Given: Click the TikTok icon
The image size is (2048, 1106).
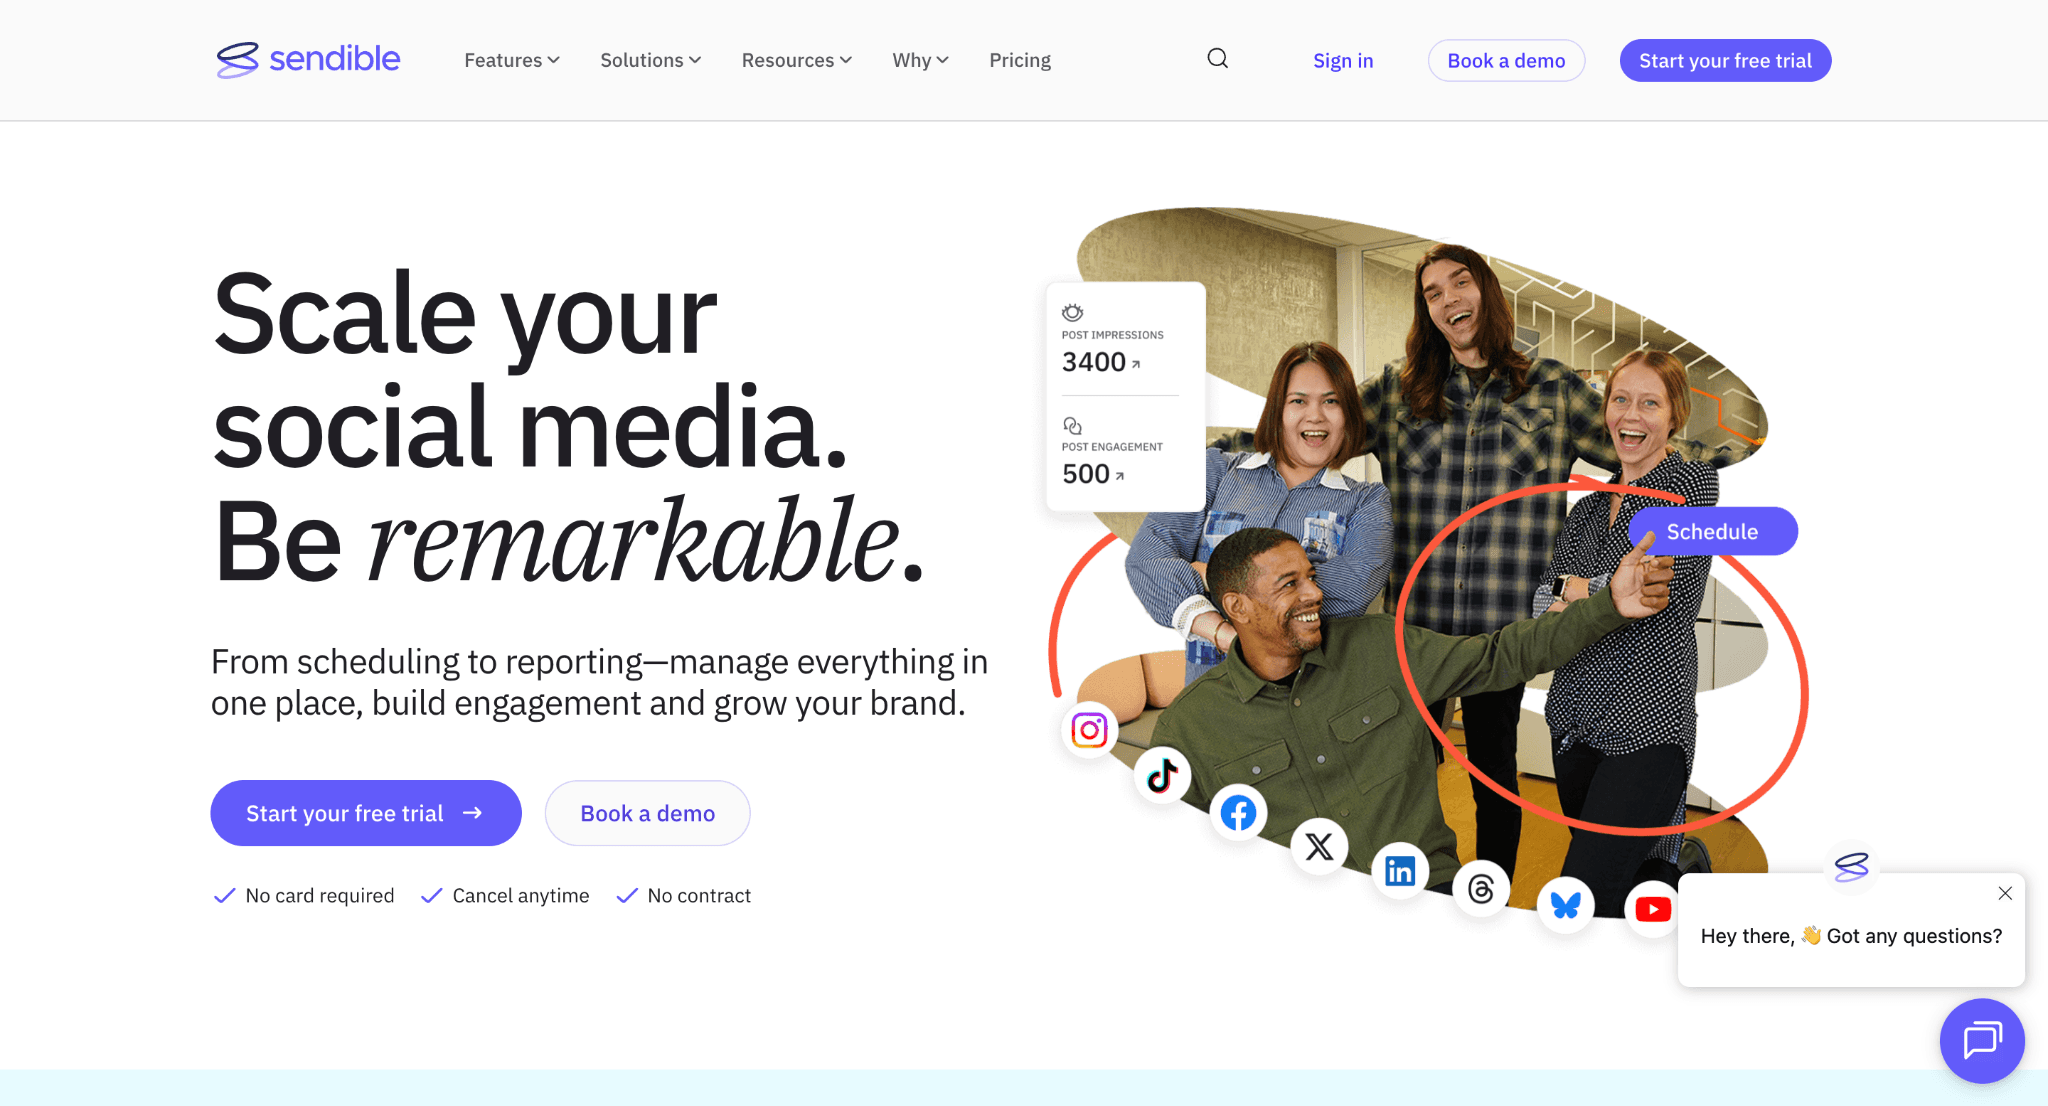Looking at the screenshot, I should [x=1162, y=775].
